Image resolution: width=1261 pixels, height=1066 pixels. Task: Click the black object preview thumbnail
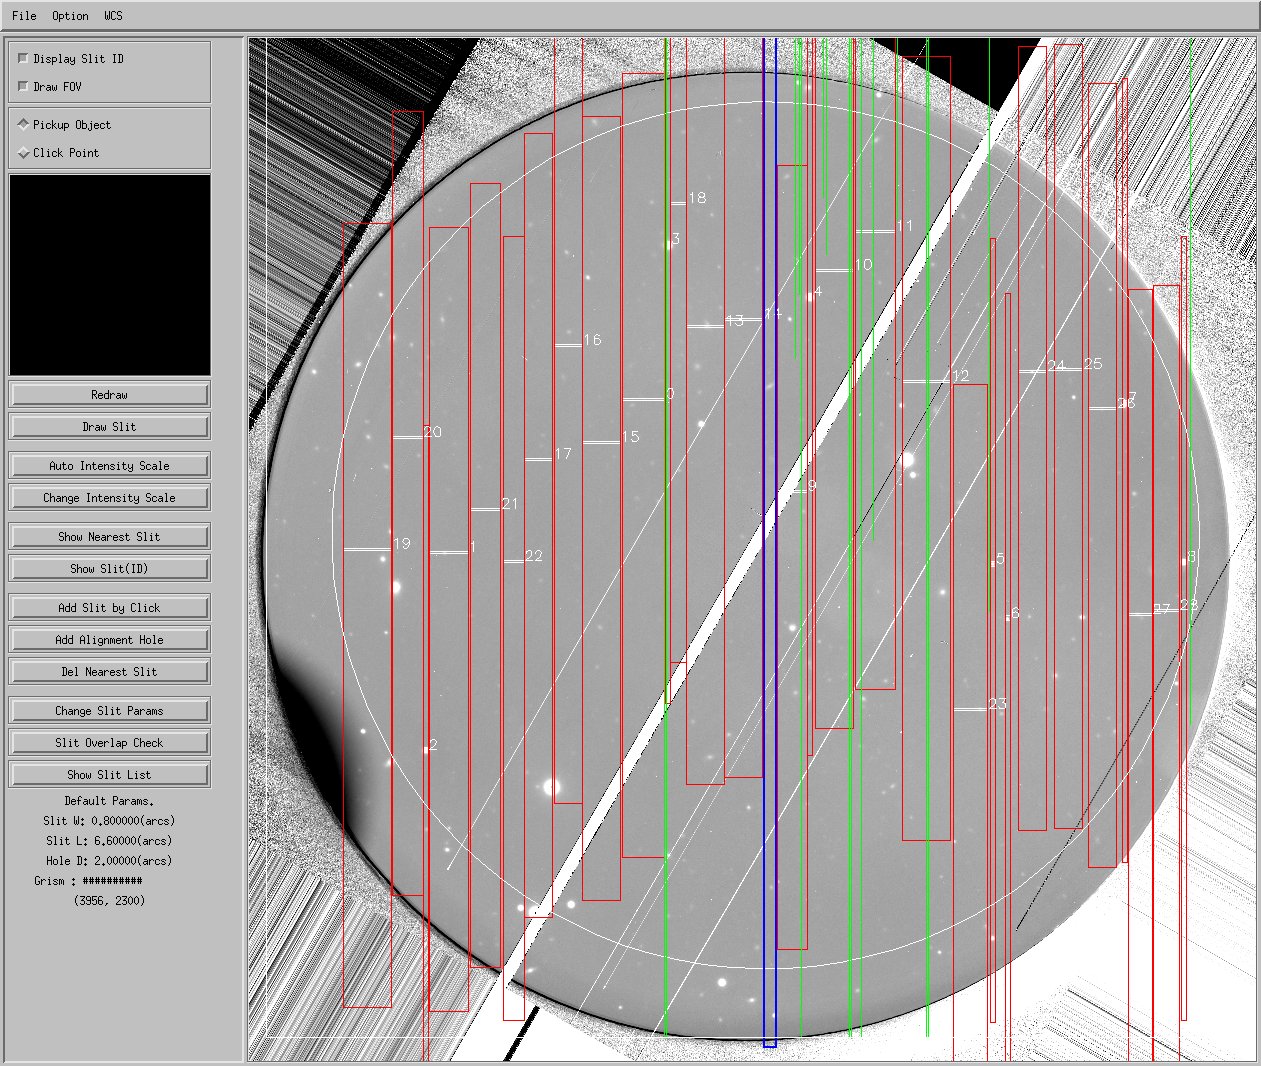(x=110, y=275)
